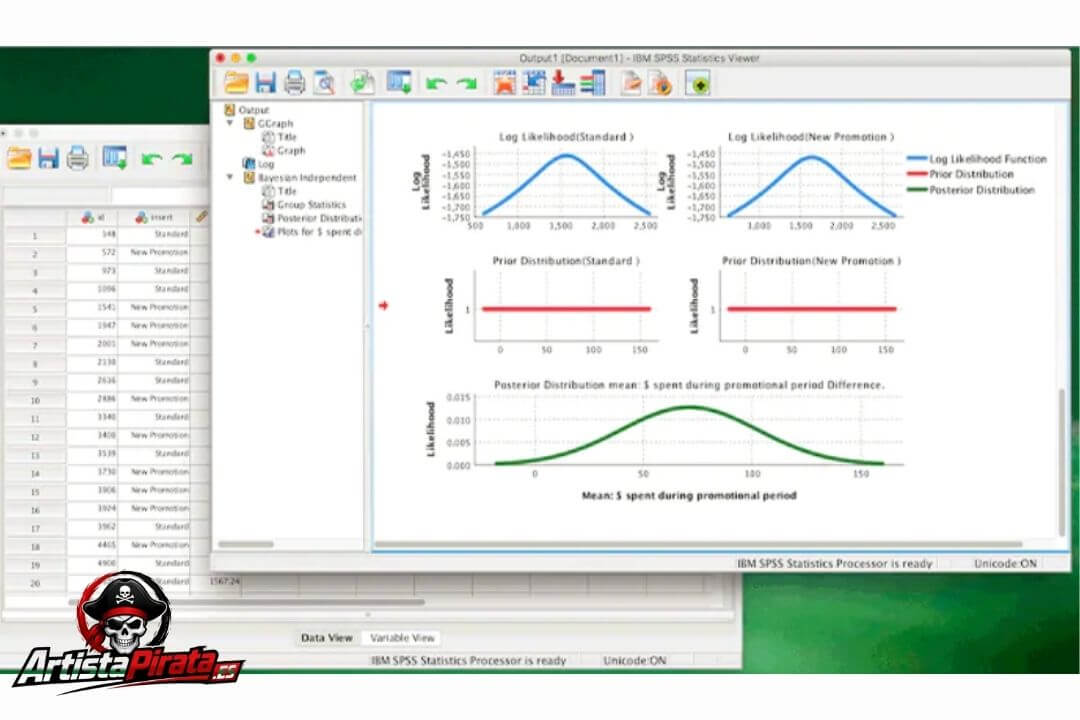Click the Data Editor cell editor field

[x=160, y=196]
